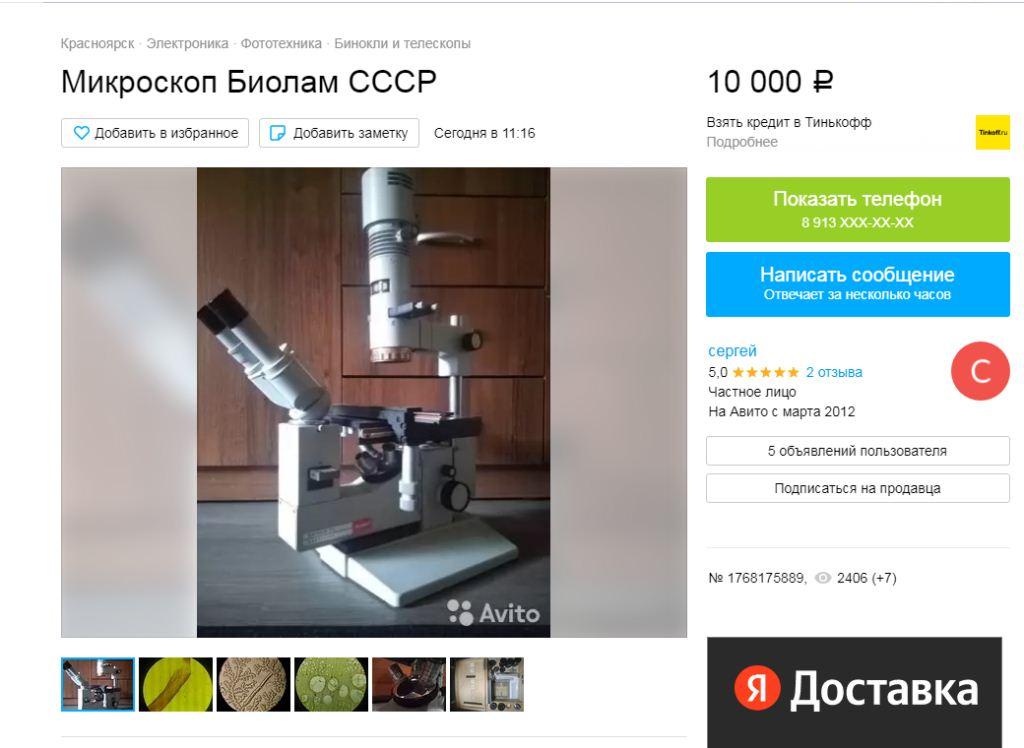The height and width of the screenshot is (748, 1024).
Task: Open Бинокли и телескопы breadcrumb
Action: pyautogui.click(x=402, y=44)
